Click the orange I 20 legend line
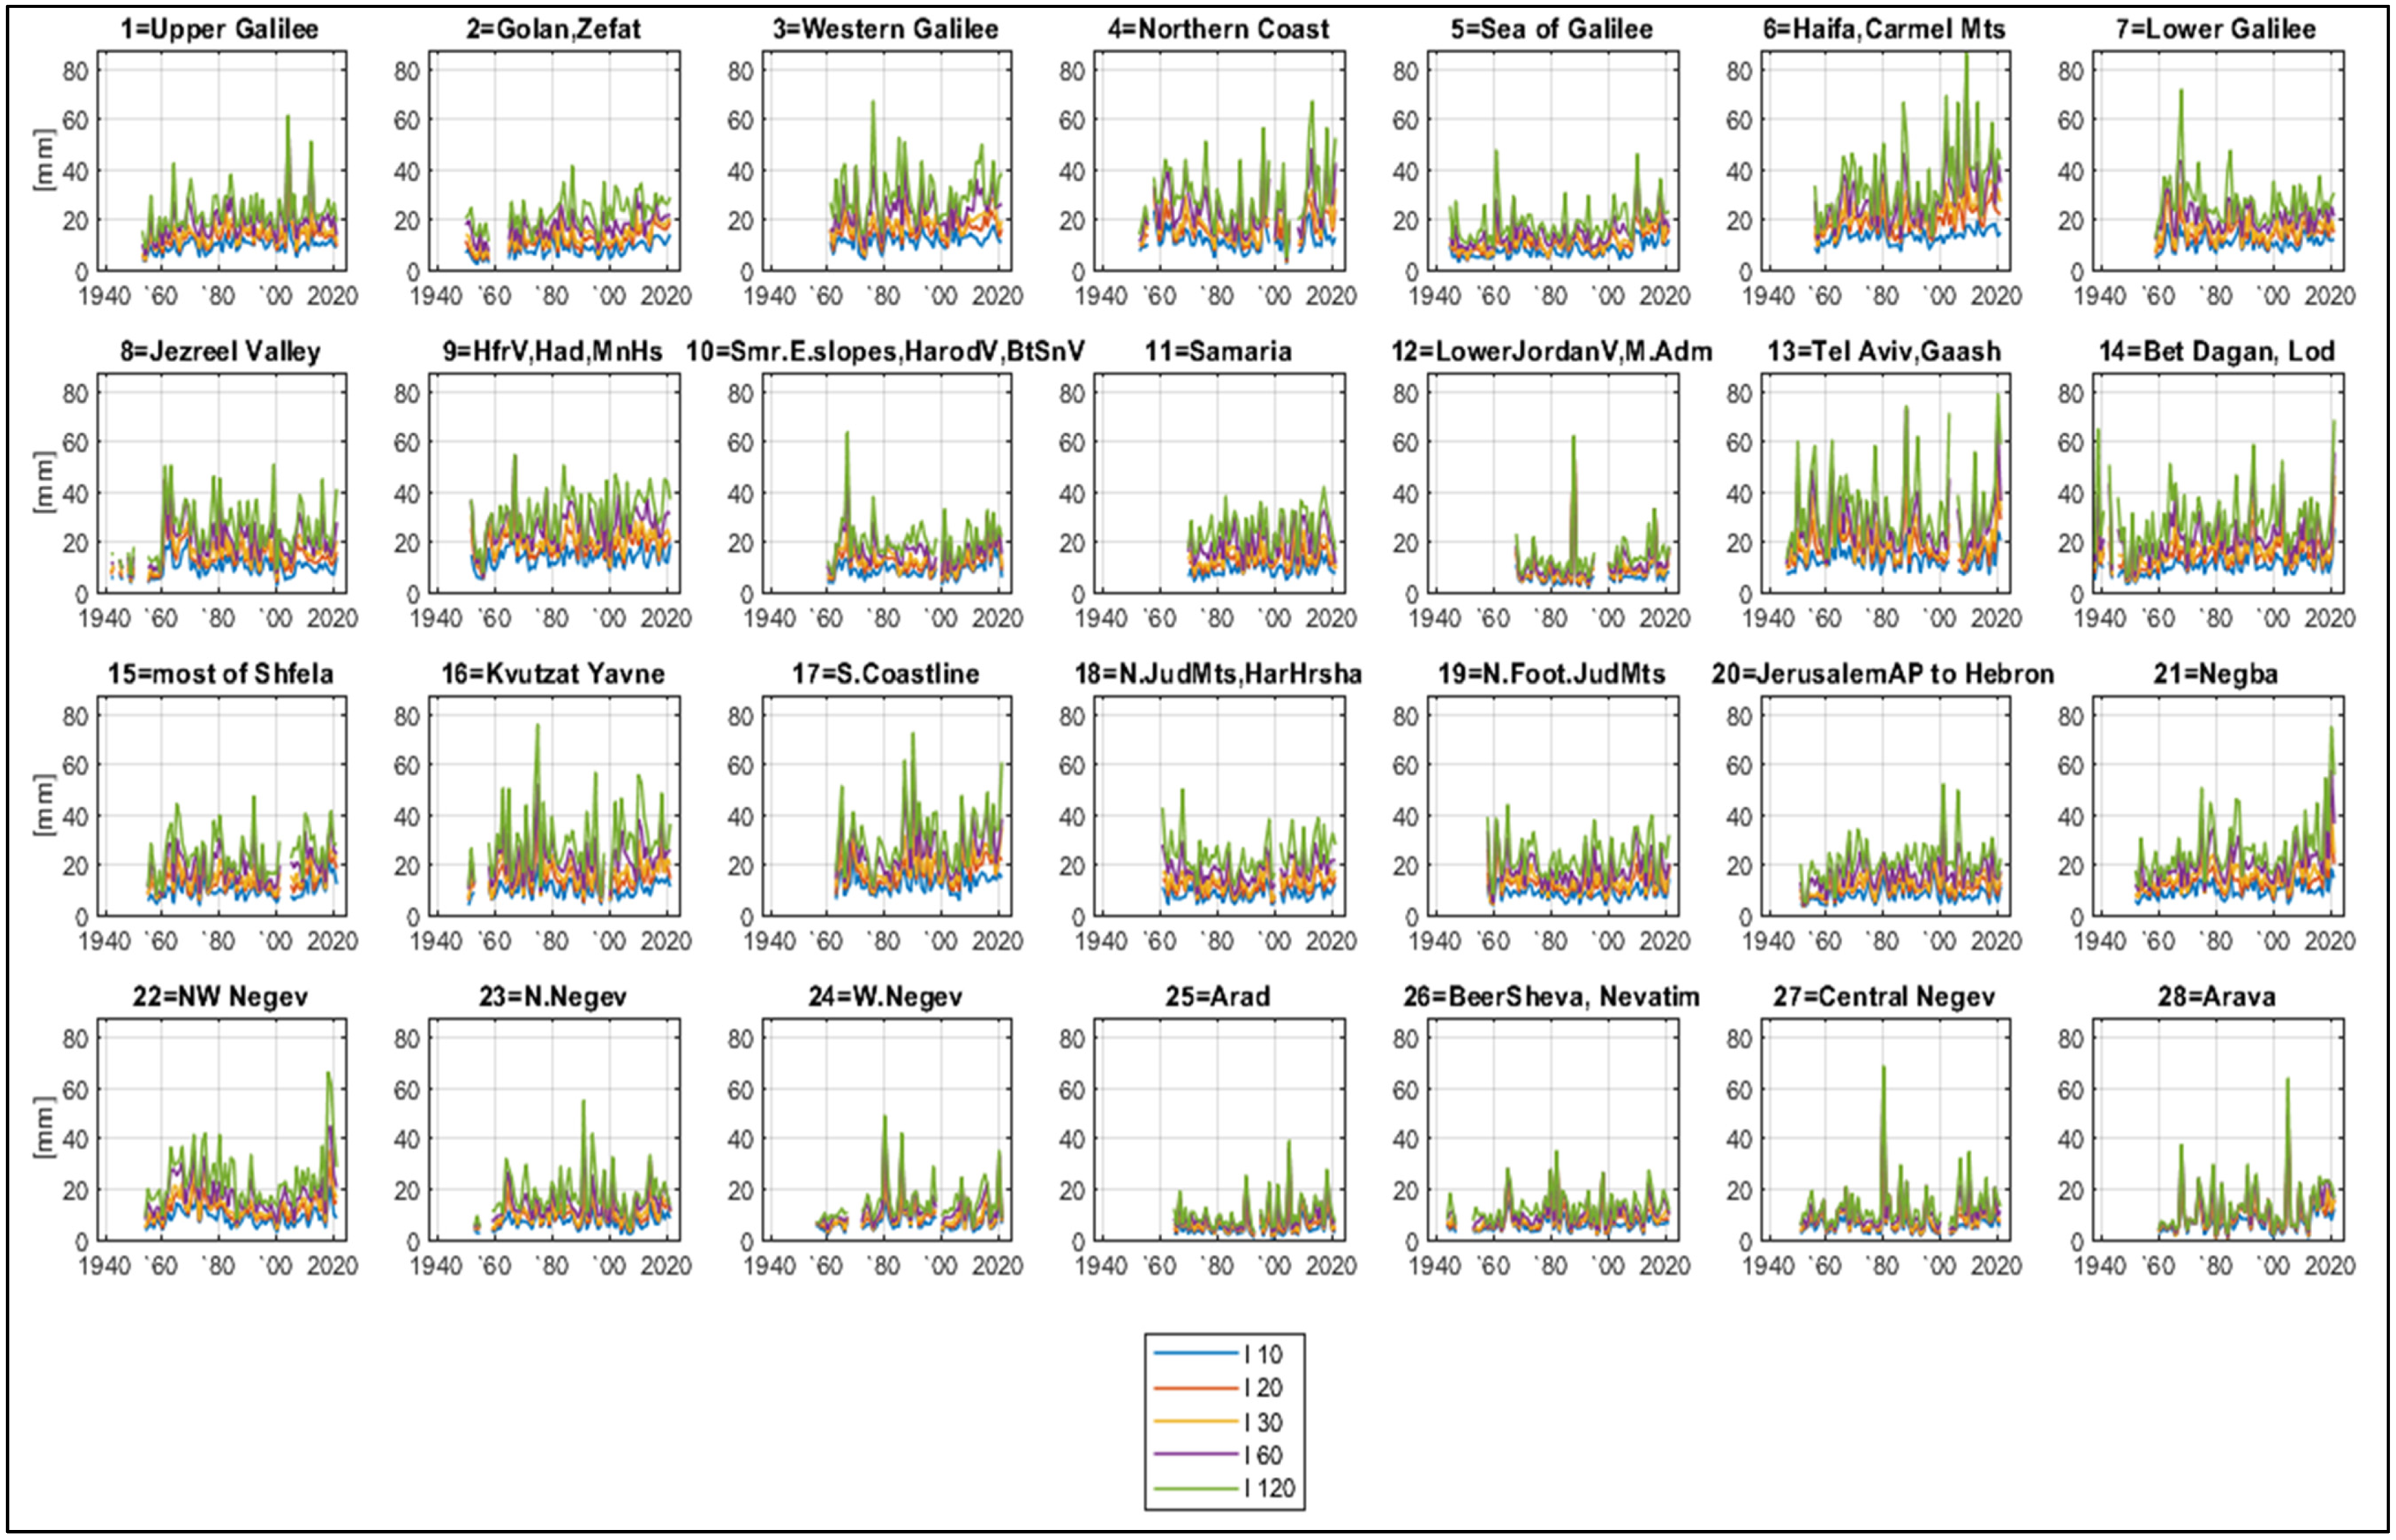Screen dimensions: 2396x1540 coord(1195,1388)
